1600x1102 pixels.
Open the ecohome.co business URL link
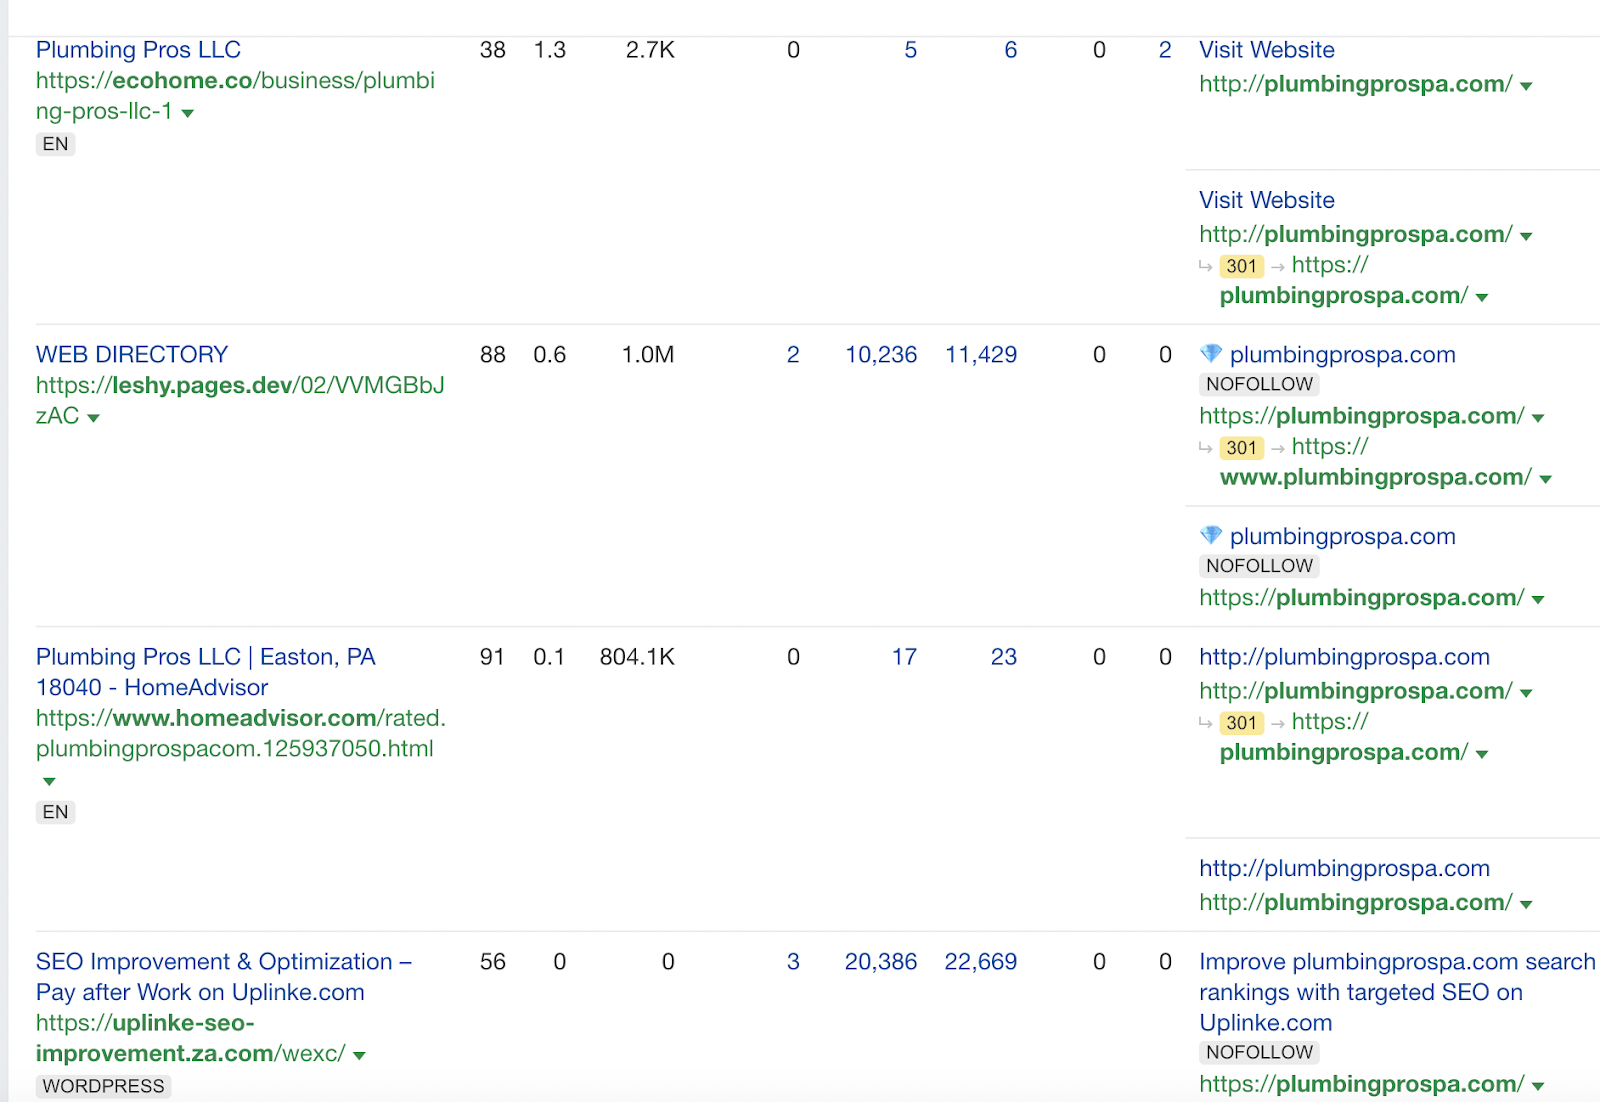tap(235, 96)
